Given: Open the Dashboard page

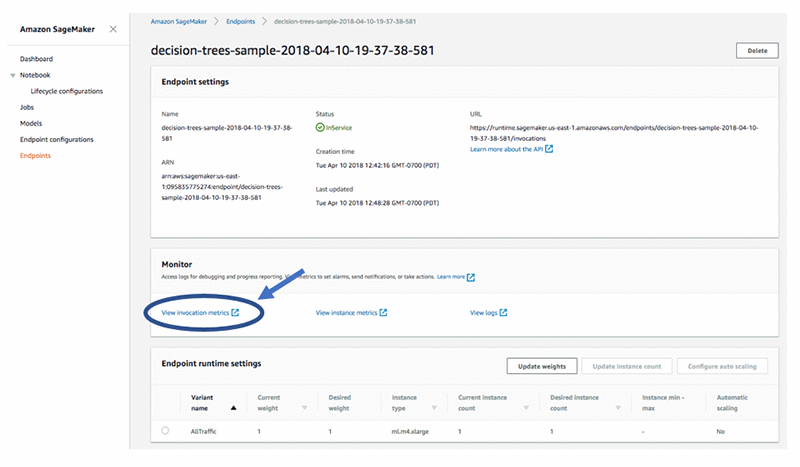Looking at the screenshot, I should (x=36, y=59).
